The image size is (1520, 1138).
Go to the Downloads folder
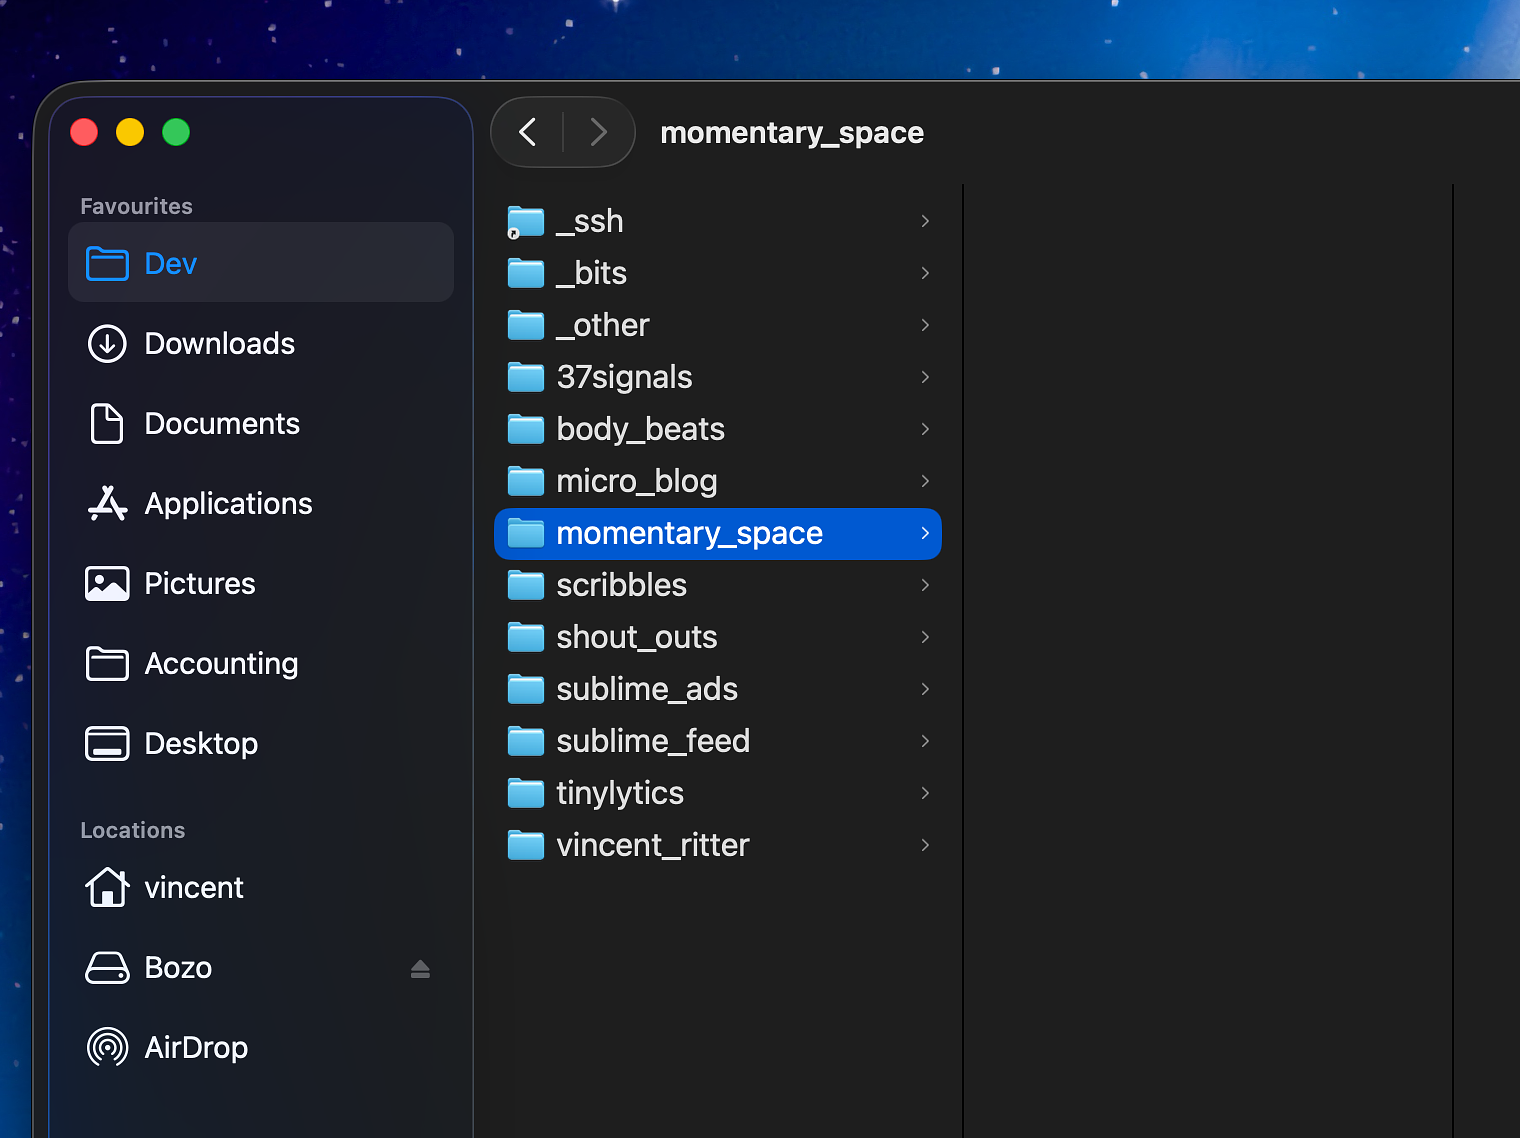(x=219, y=343)
